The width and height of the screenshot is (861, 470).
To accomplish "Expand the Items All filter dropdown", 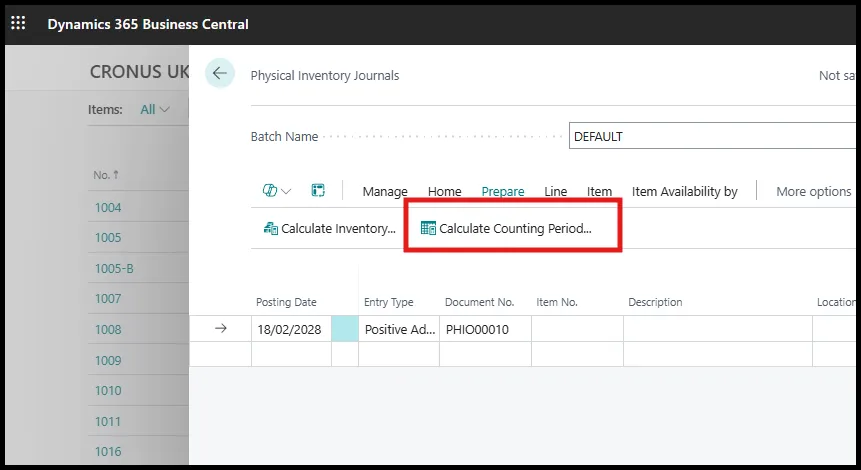I will 155,110.
